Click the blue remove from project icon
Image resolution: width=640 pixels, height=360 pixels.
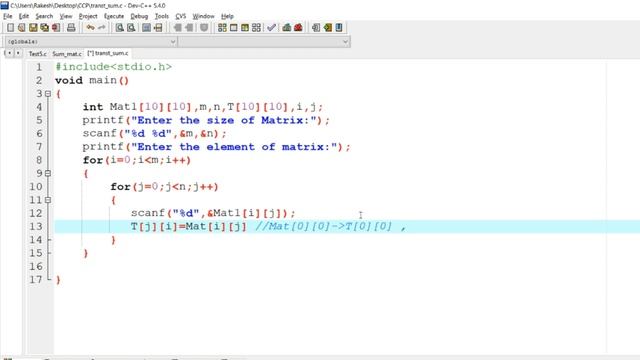click(339, 28)
